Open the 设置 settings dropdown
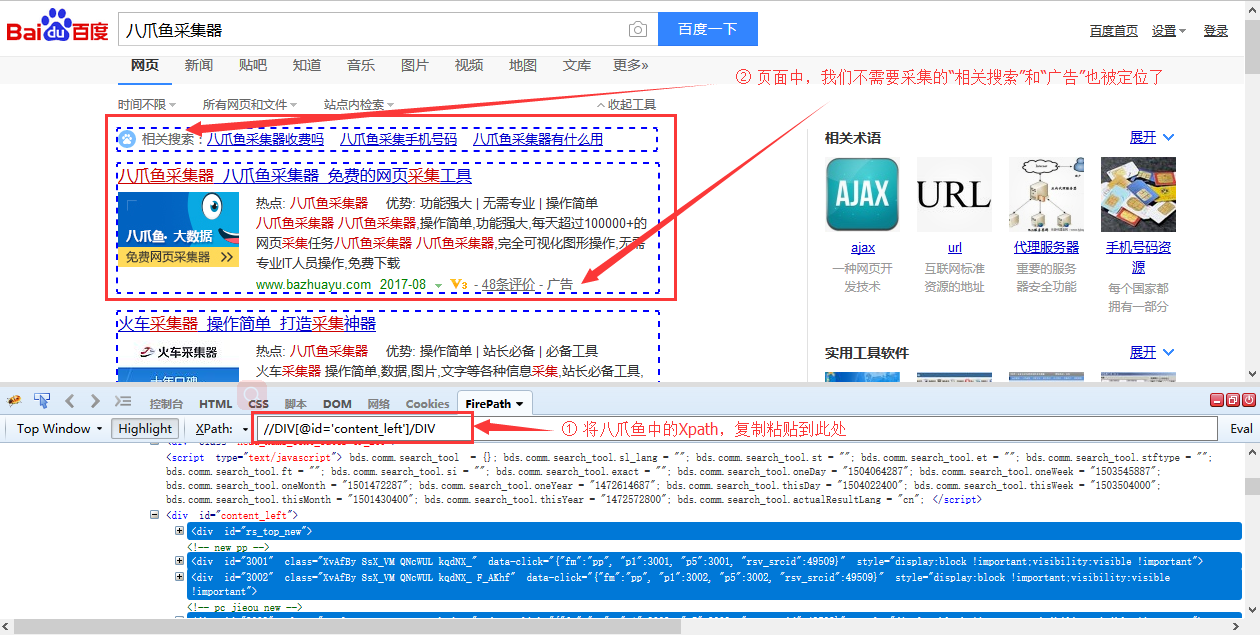Screen dimensions: 1260x635 (x=1168, y=31)
